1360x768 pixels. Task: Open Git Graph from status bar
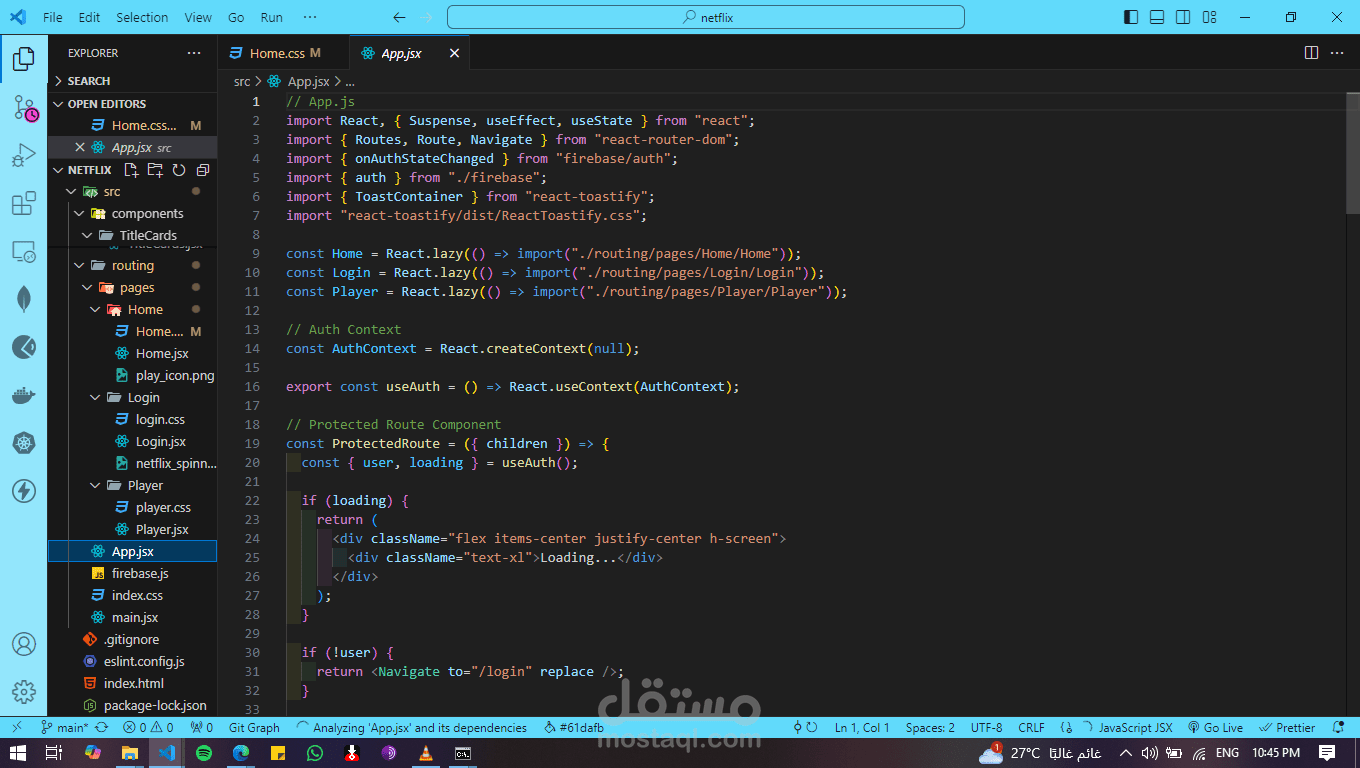pyautogui.click(x=254, y=728)
